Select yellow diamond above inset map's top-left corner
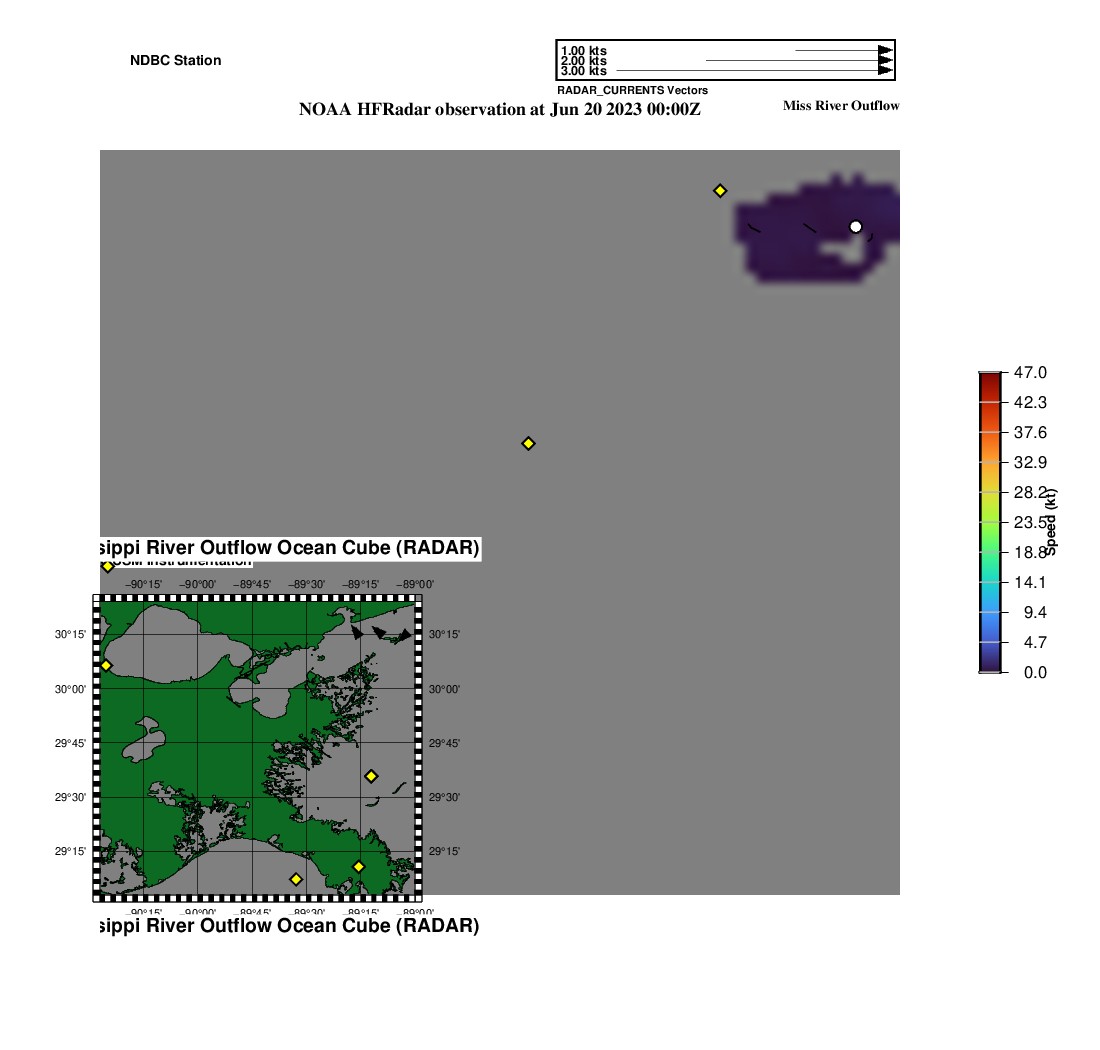The width and height of the screenshot is (1100, 1050). tap(108, 566)
